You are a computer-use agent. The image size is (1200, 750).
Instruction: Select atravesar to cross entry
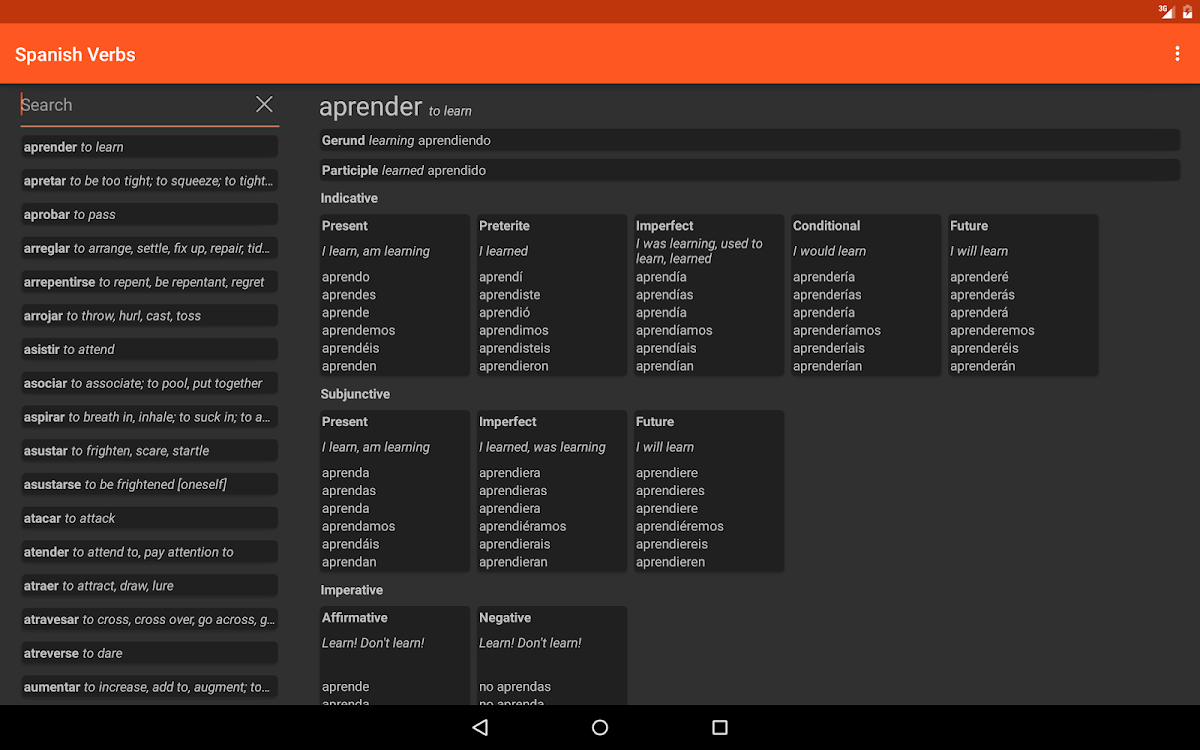[x=149, y=620]
